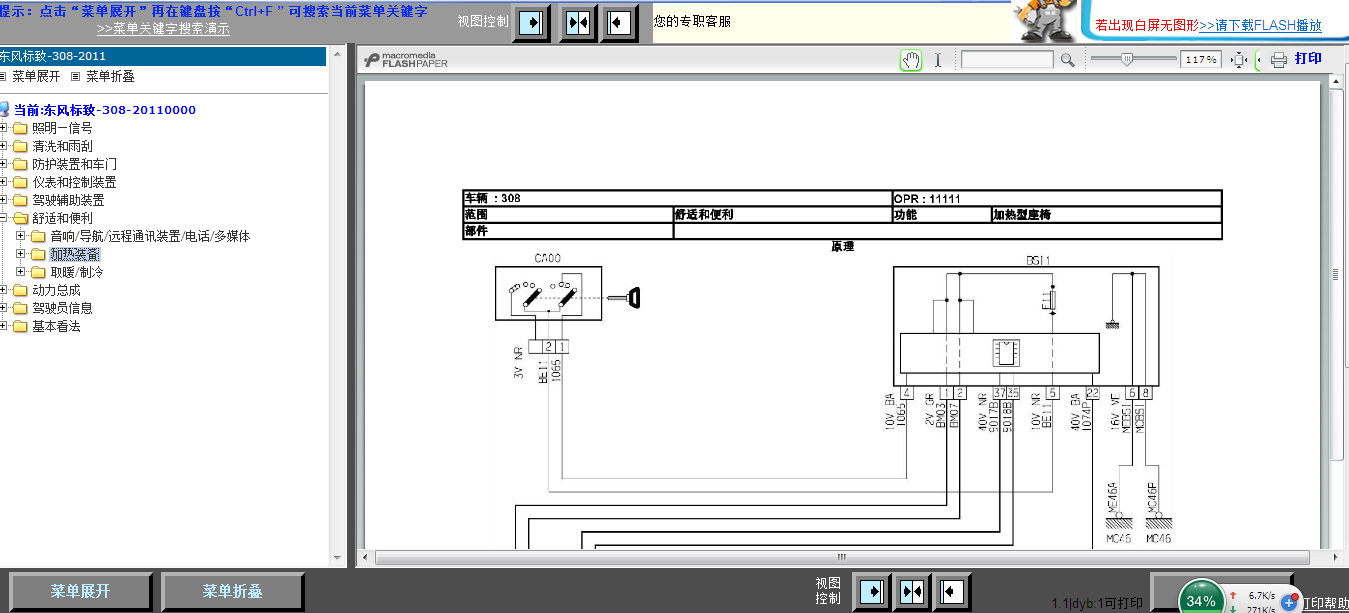Open the 请下载FLASH播放 link

(1260, 26)
